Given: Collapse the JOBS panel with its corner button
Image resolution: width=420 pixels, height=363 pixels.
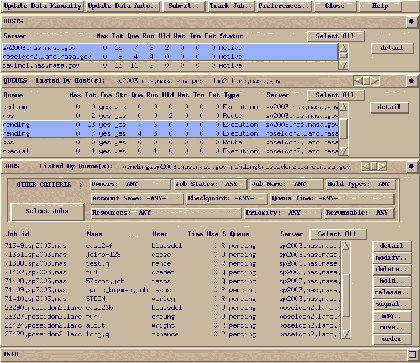Looking at the screenshot, I should click(x=412, y=166).
